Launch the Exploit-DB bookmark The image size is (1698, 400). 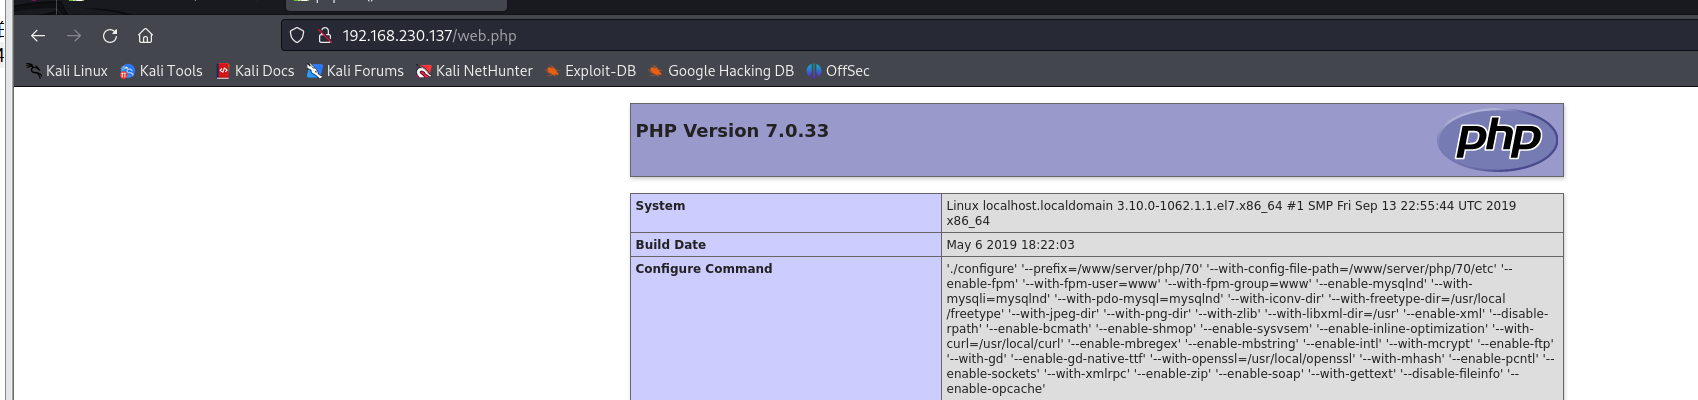pos(590,71)
